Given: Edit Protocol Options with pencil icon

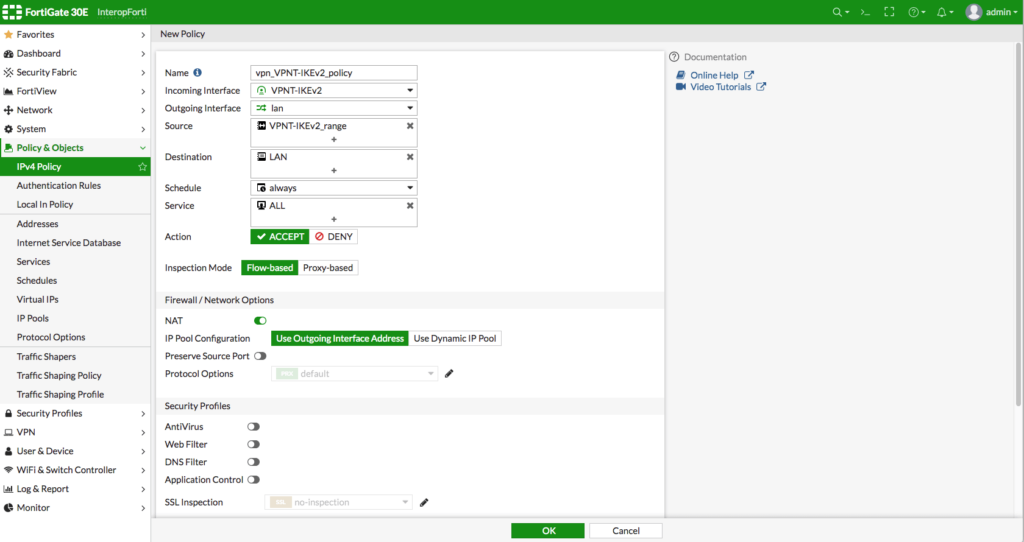Looking at the screenshot, I should click(x=449, y=374).
